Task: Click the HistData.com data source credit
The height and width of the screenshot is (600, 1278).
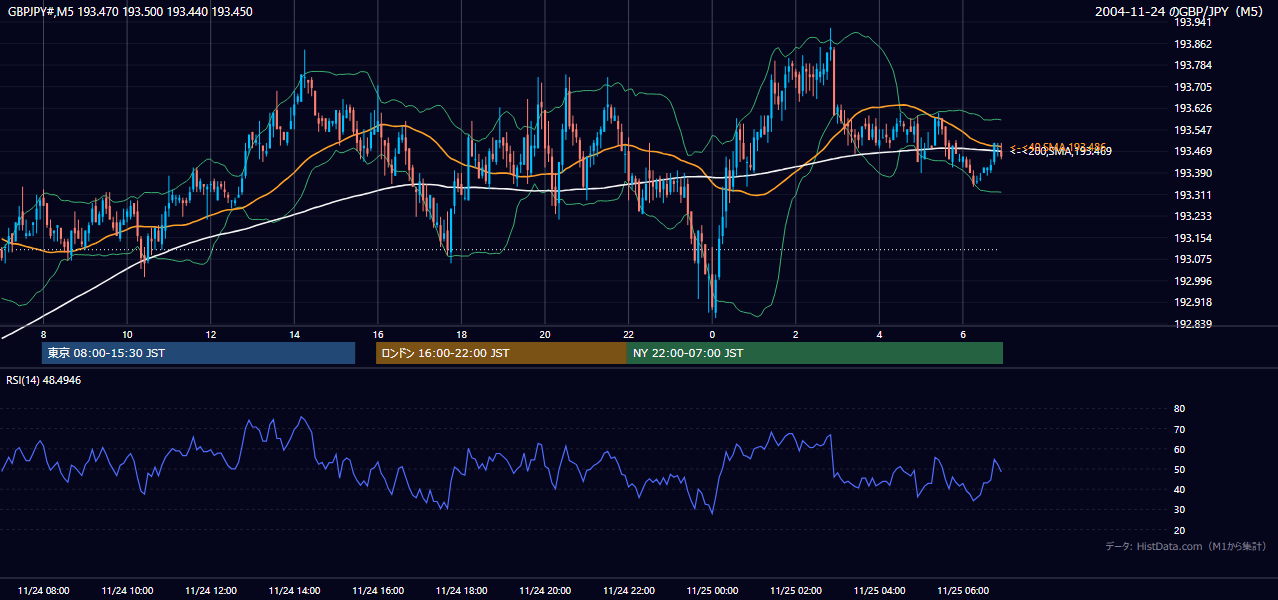Action: pyautogui.click(x=1185, y=546)
